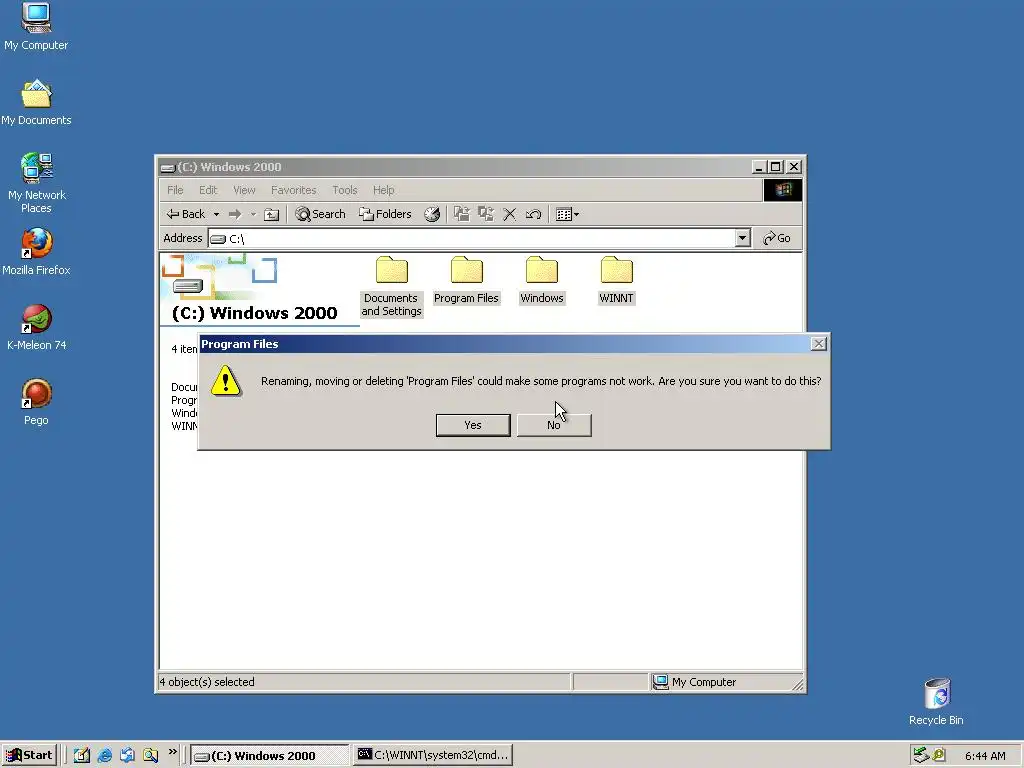Viewport: 1024px width, 768px height.
Task: Open the Views dropdown in the toolbar
Action: point(567,214)
